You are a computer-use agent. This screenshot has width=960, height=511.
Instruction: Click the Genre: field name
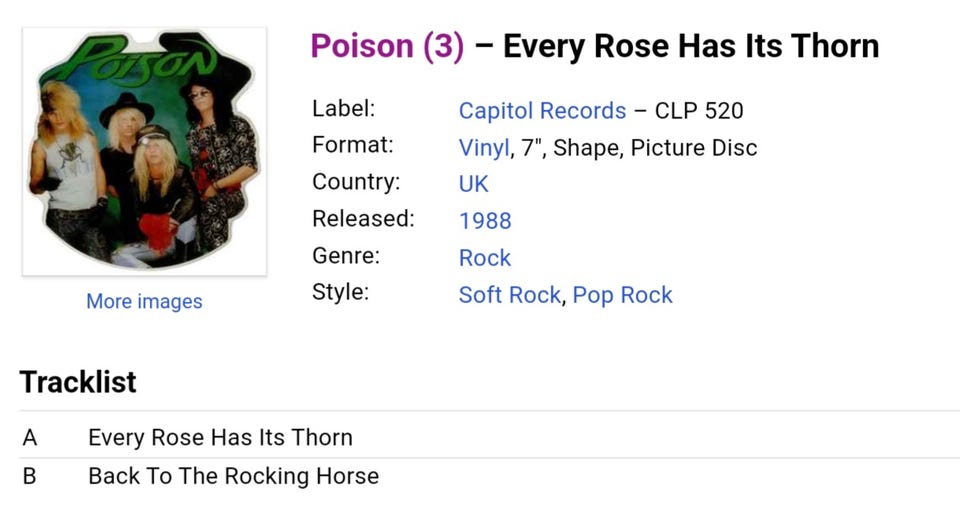click(346, 255)
